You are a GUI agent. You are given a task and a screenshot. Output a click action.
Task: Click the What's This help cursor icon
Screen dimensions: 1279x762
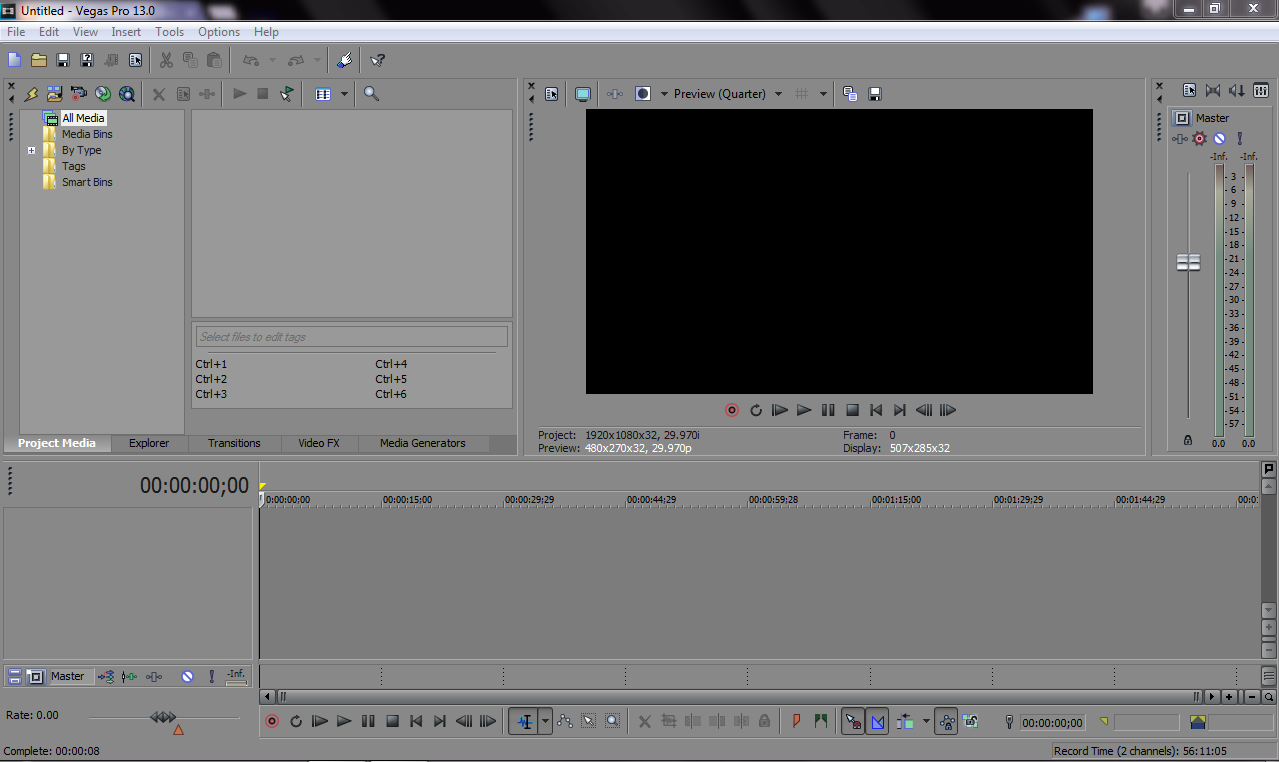[377, 60]
